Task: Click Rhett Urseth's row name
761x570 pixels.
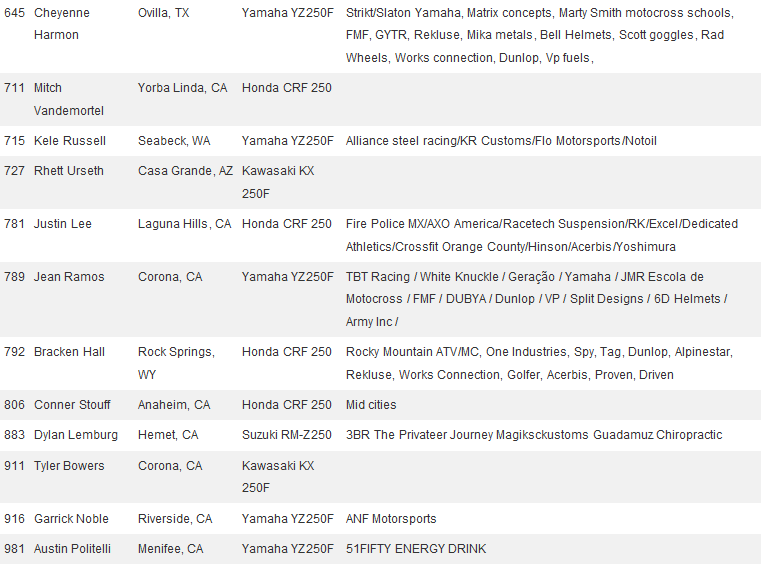Action: (68, 171)
